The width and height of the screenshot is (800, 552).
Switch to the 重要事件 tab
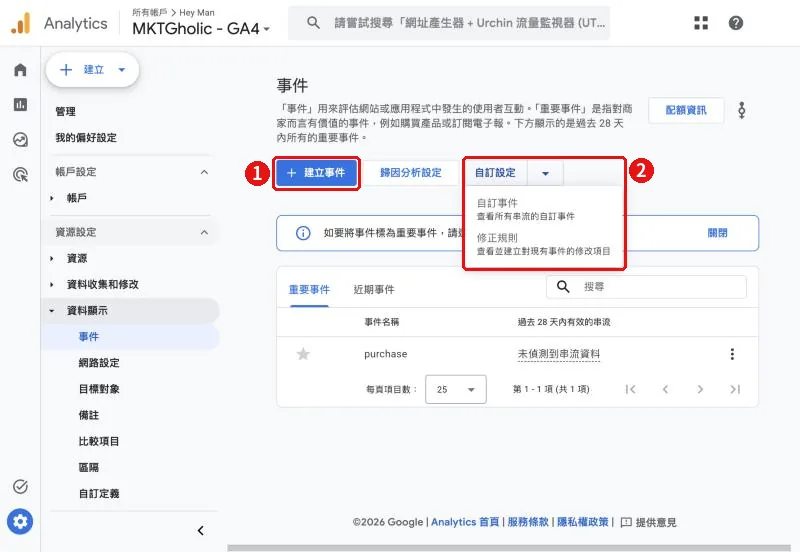tap(309, 290)
